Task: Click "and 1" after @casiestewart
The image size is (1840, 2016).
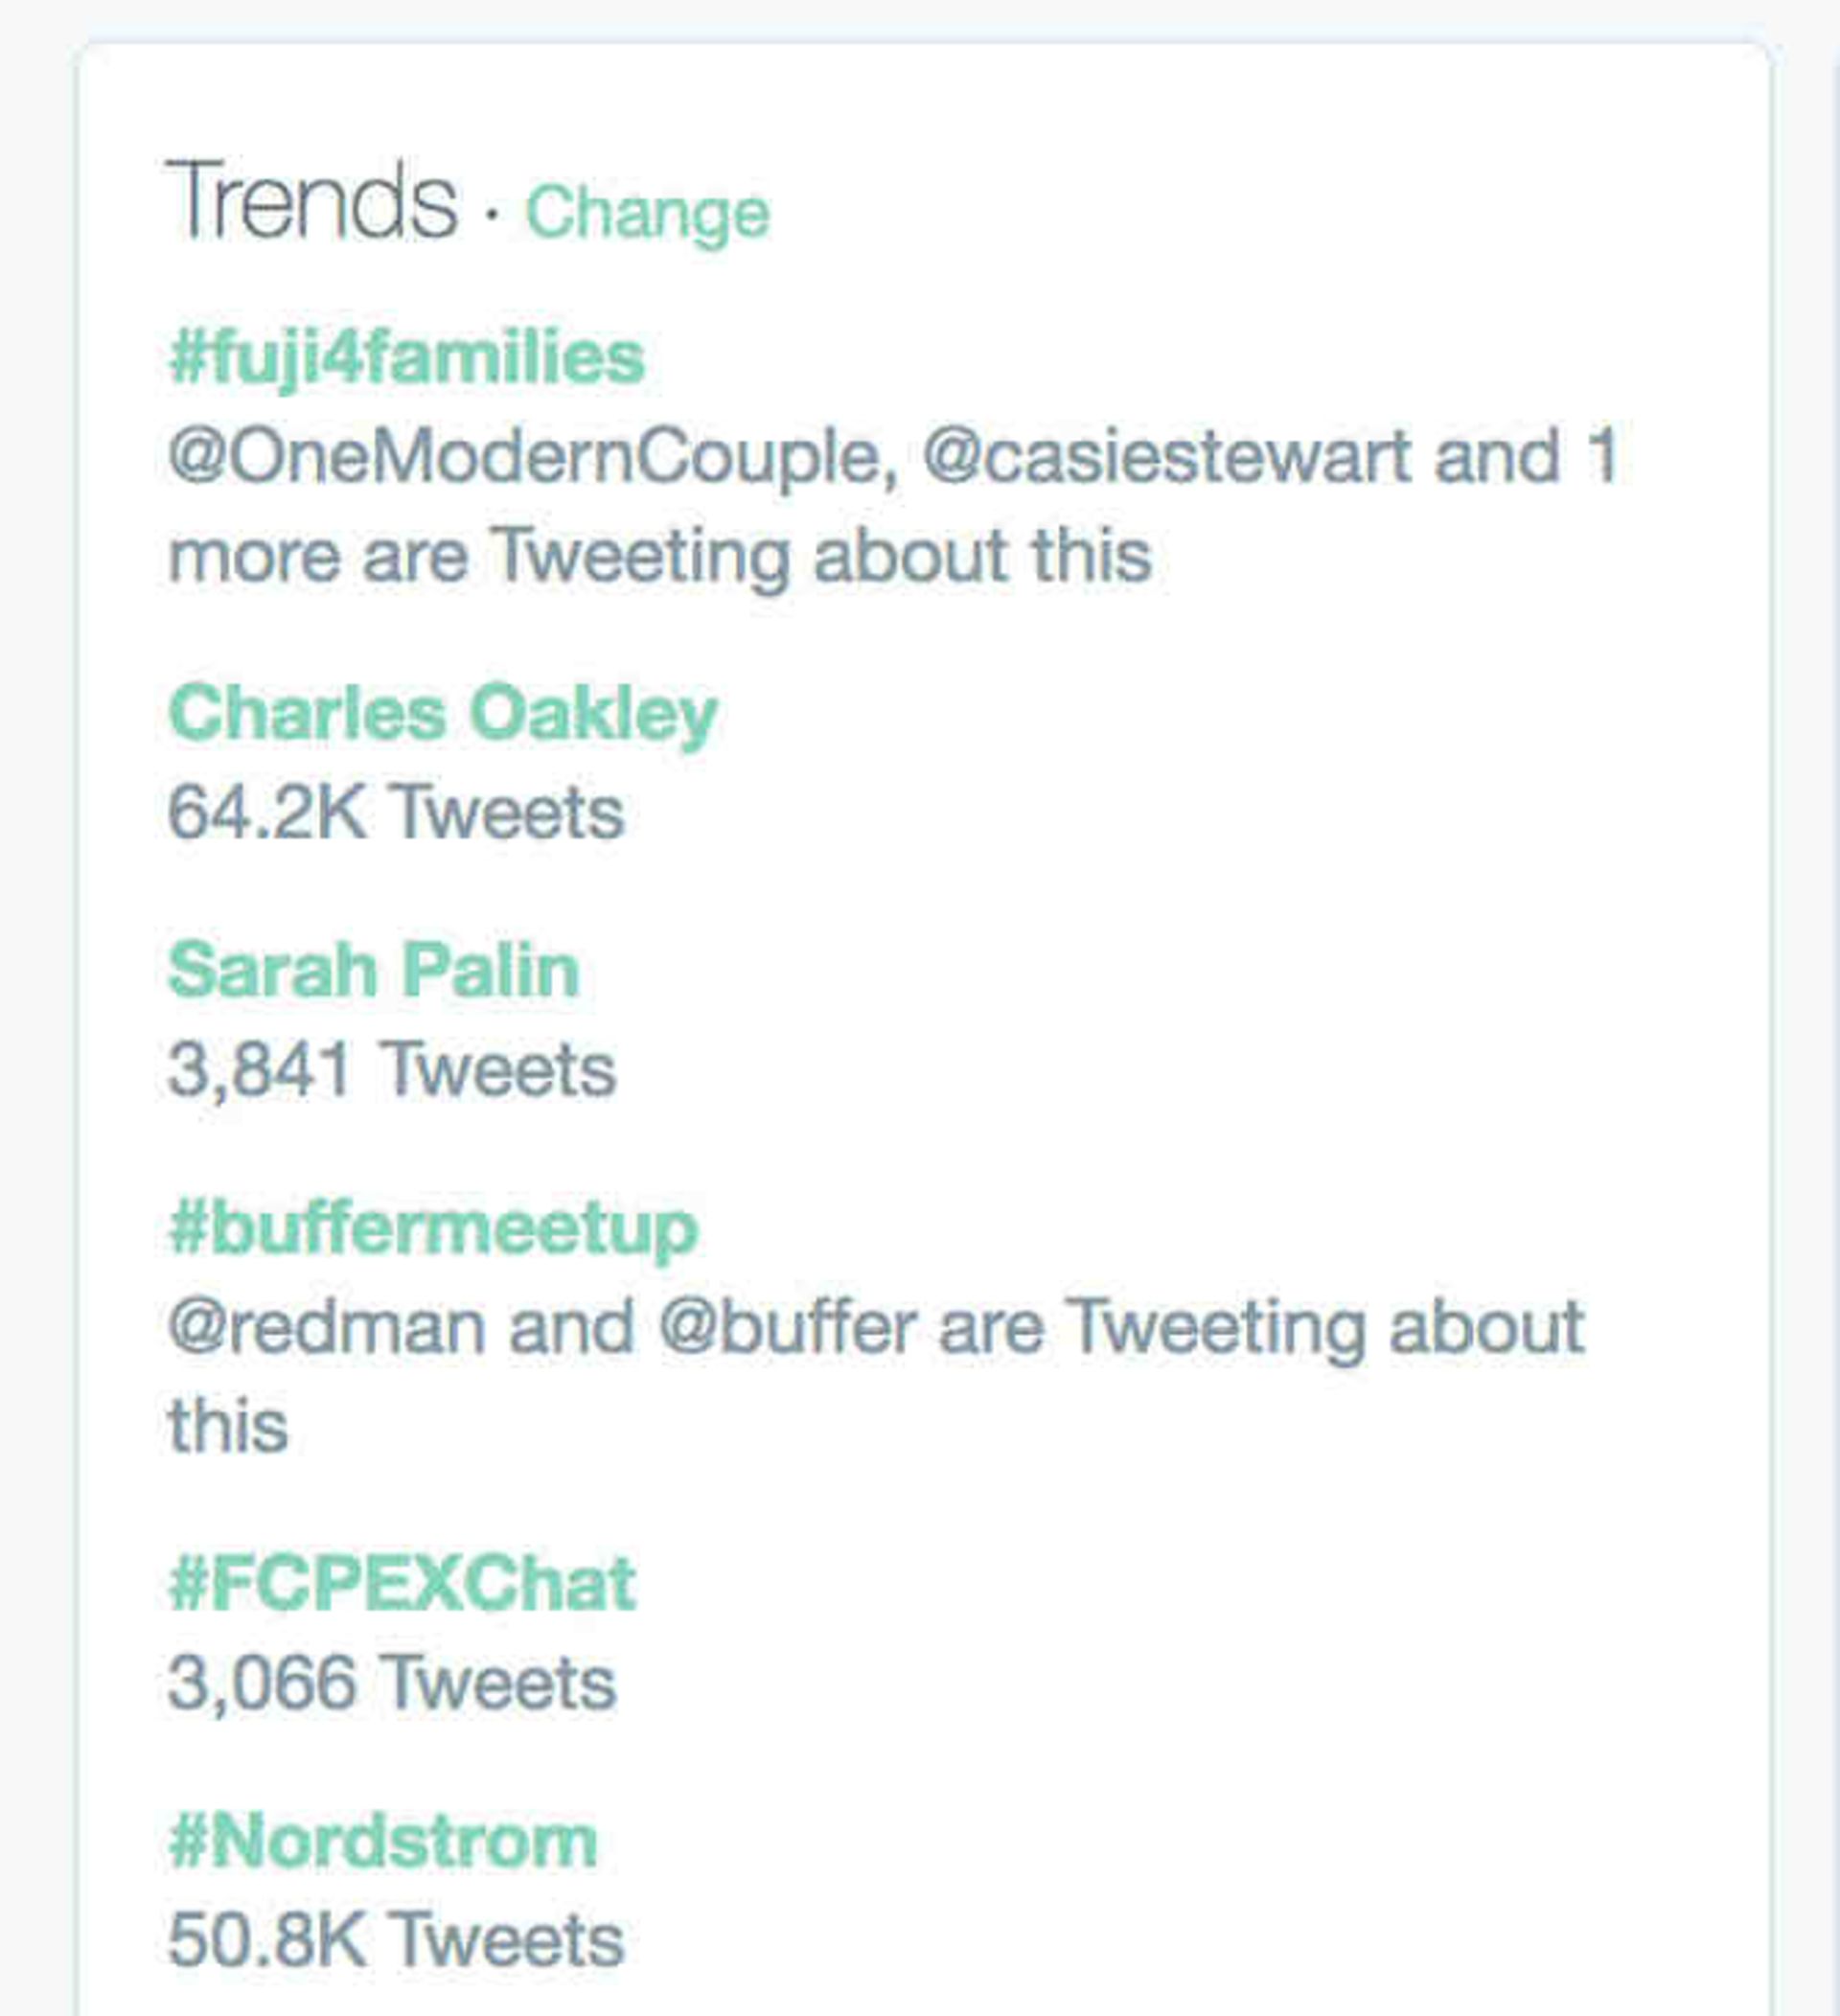Action: (x=1526, y=456)
